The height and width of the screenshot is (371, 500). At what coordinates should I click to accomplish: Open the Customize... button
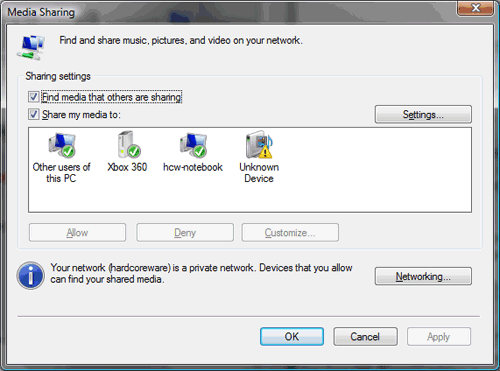click(x=290, y=232)
